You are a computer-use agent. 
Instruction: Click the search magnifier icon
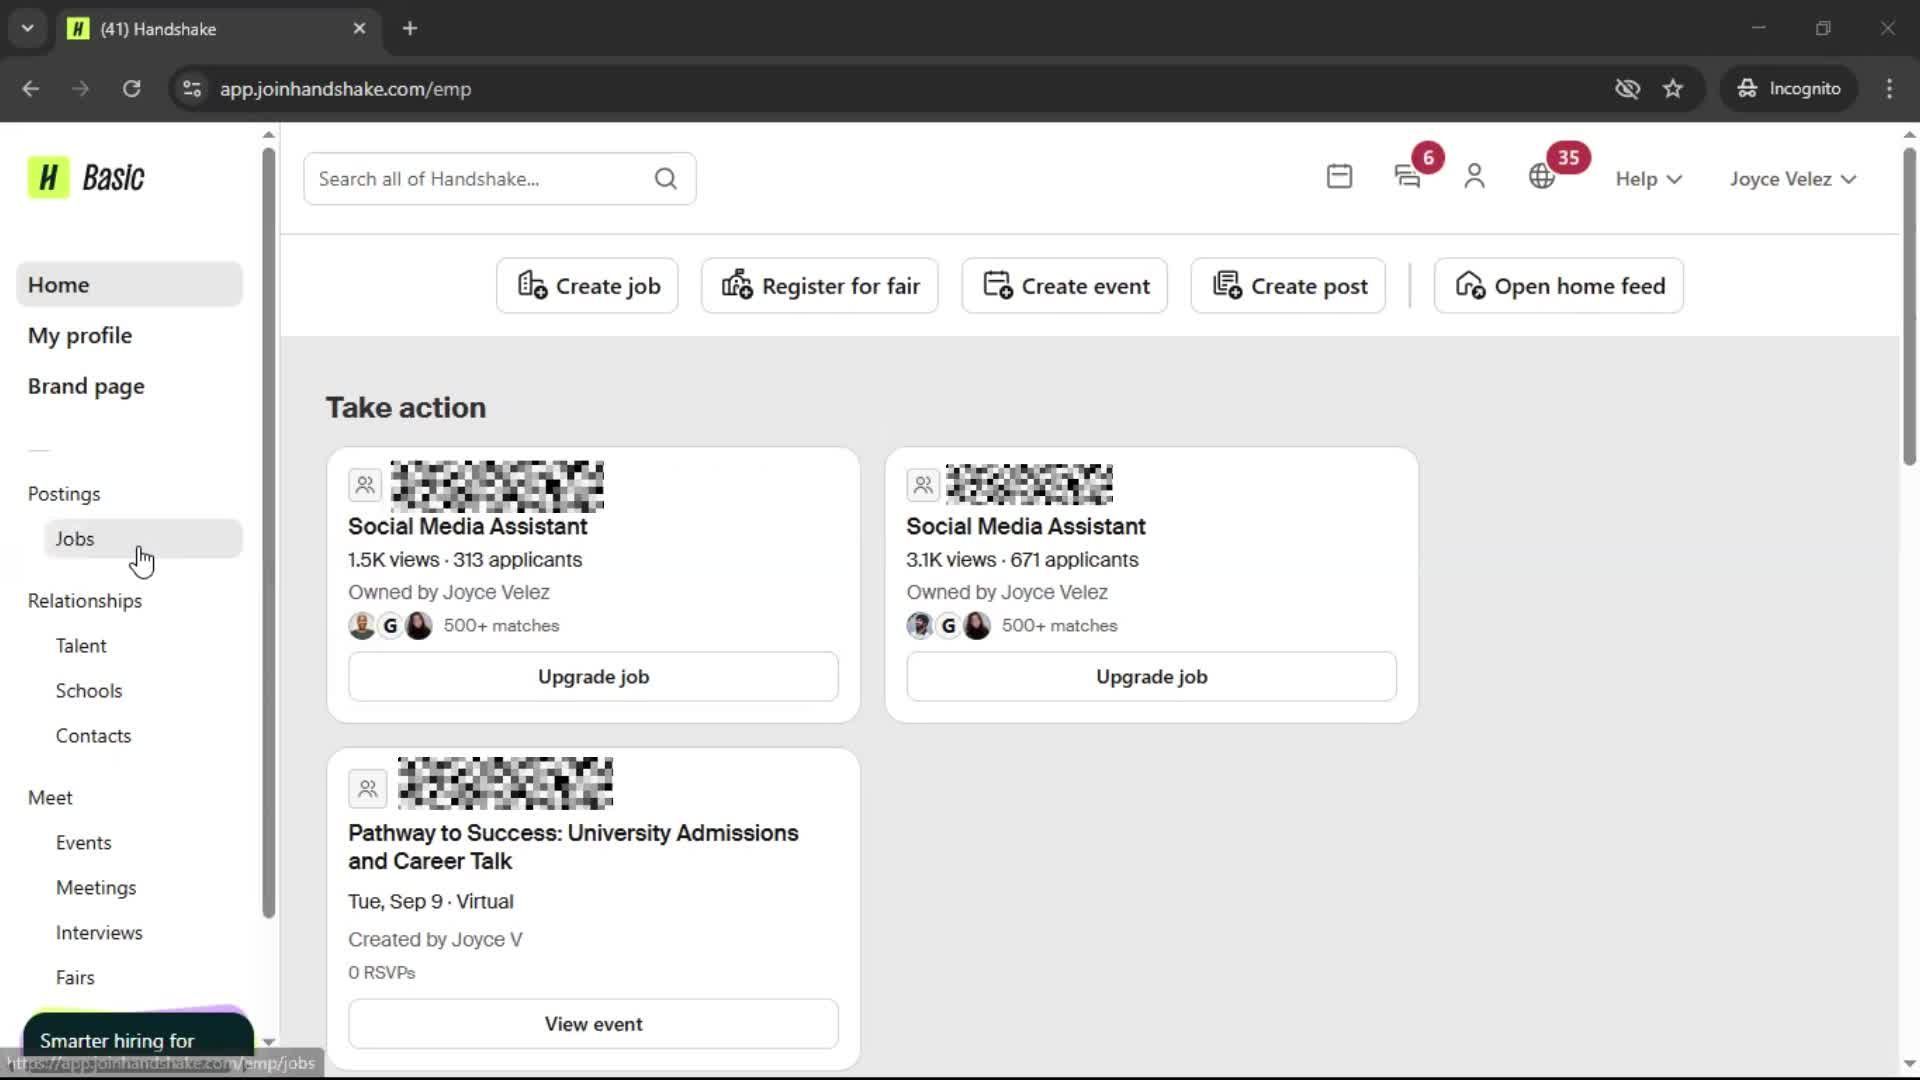point(665,179)
